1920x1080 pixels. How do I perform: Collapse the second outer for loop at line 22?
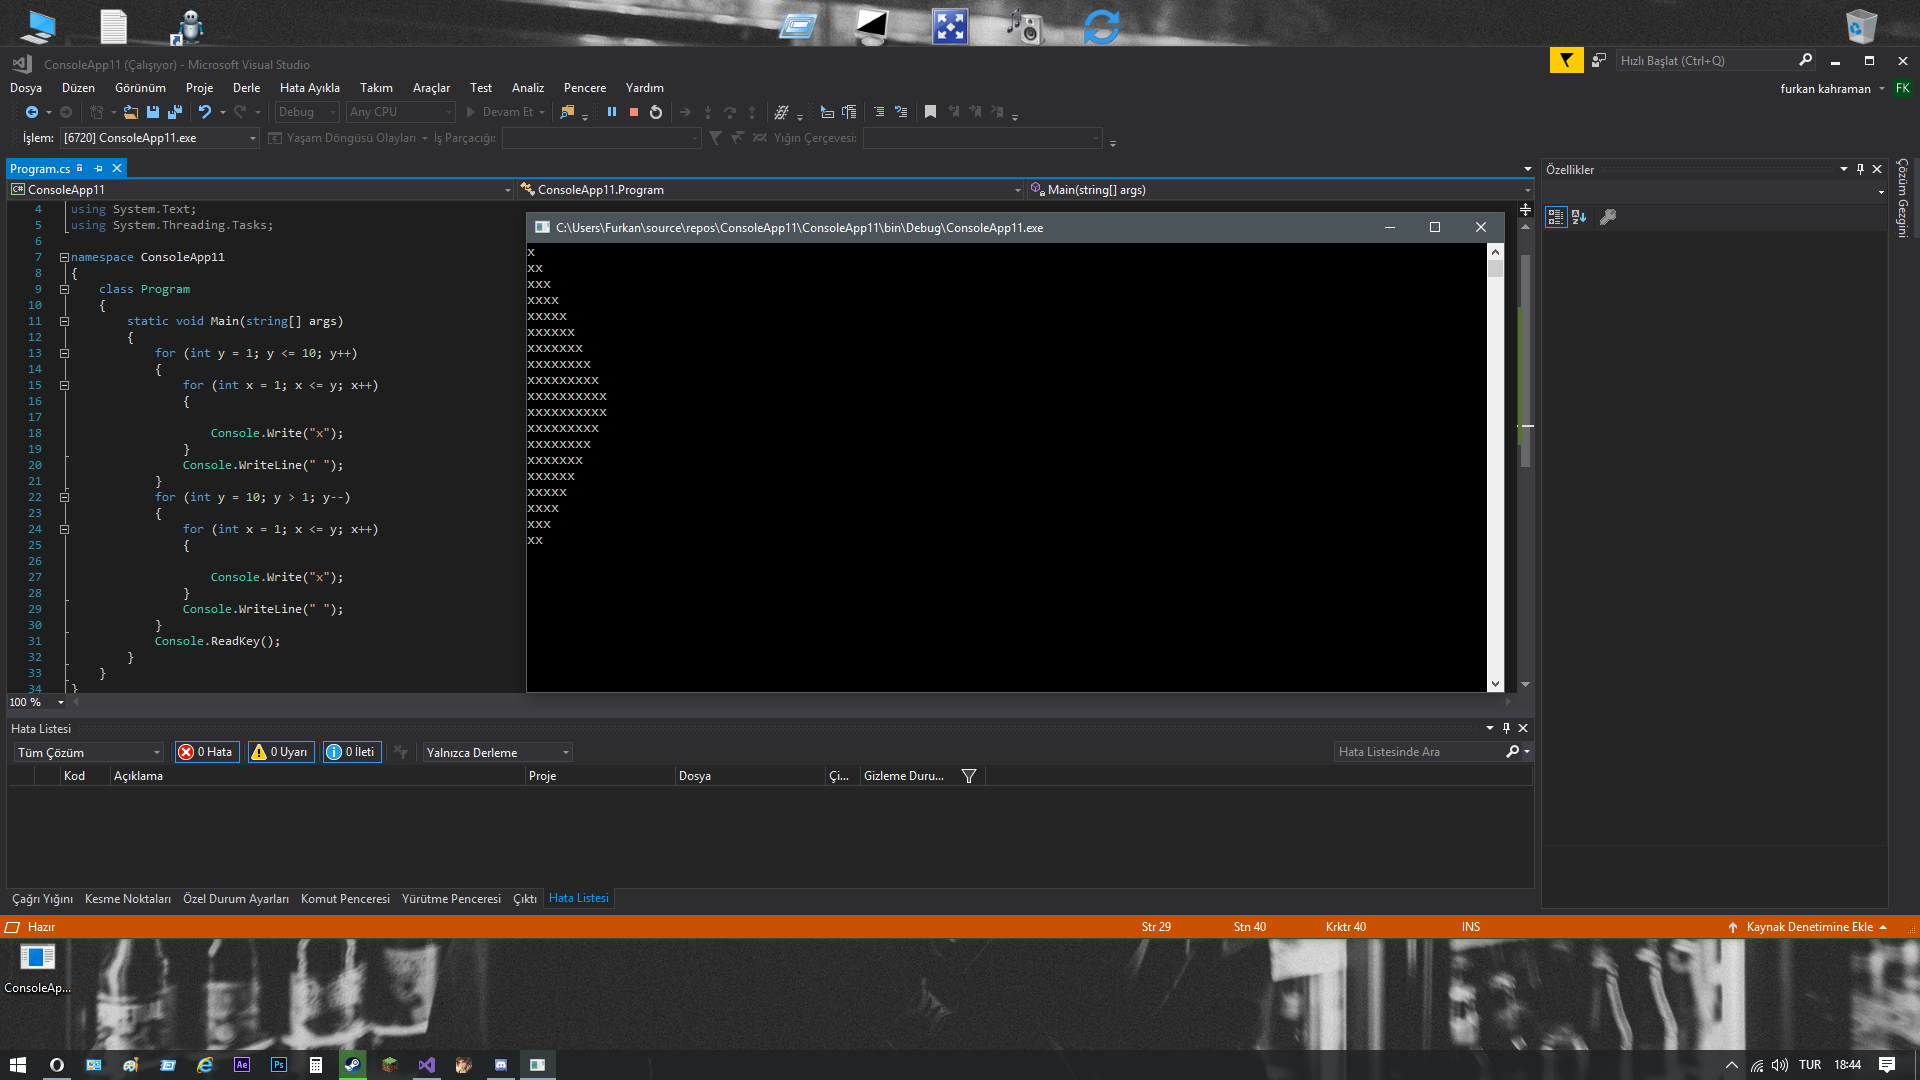point(64,497)
